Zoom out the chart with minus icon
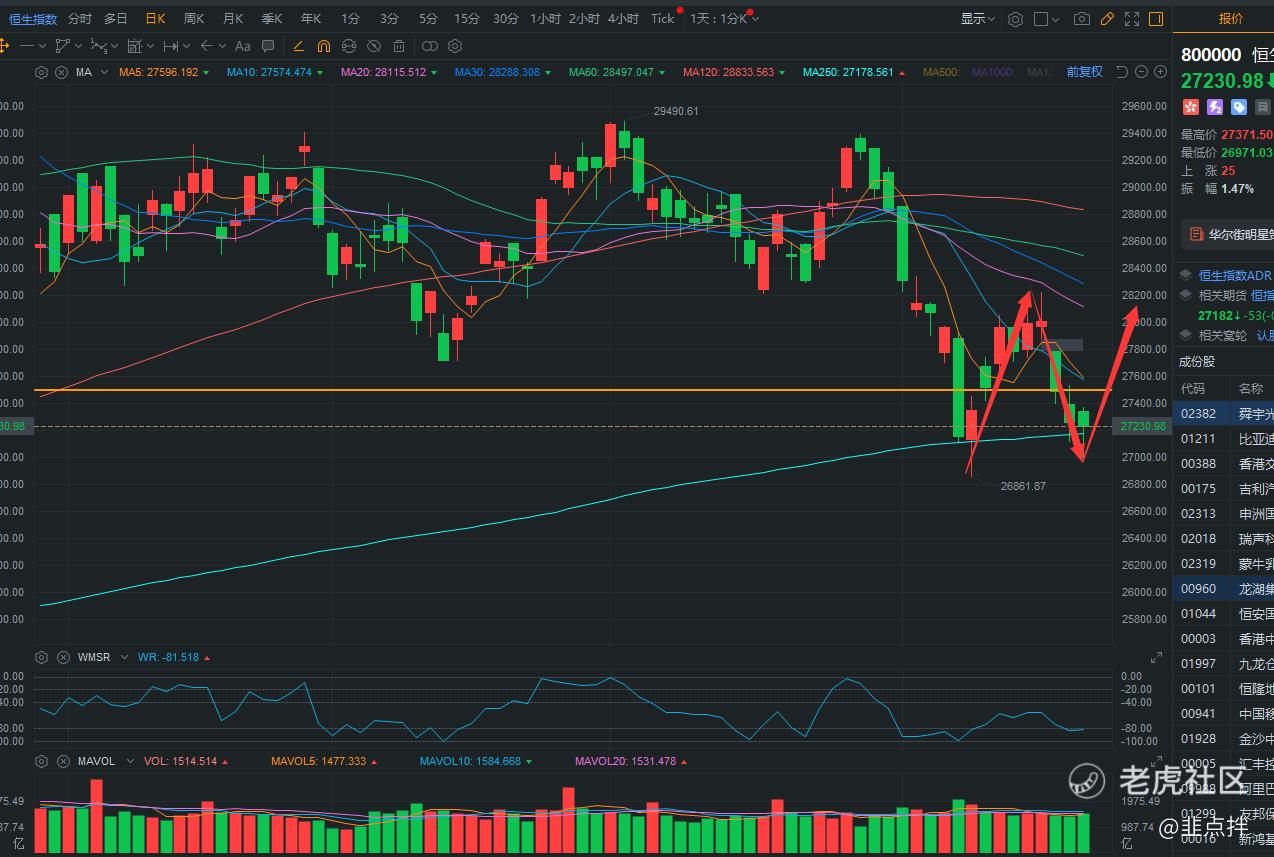The image size is (1274, 857). (1141, 72)
